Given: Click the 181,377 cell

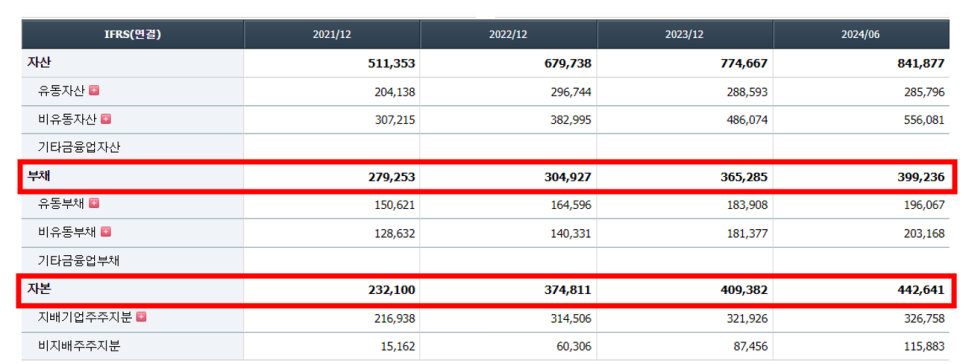Looking at the screenshot, I should tap(747, 233).
